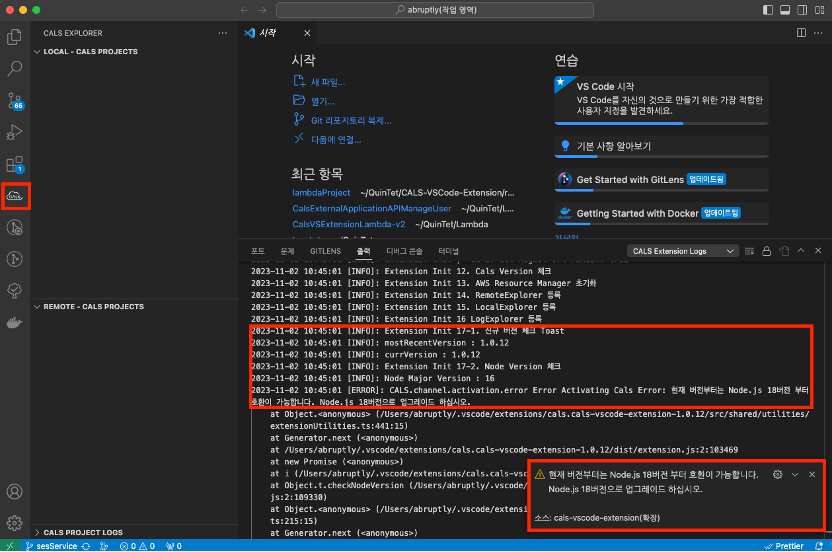Close the 시작 editor tab
832x552 pixels.
(307, 33)
